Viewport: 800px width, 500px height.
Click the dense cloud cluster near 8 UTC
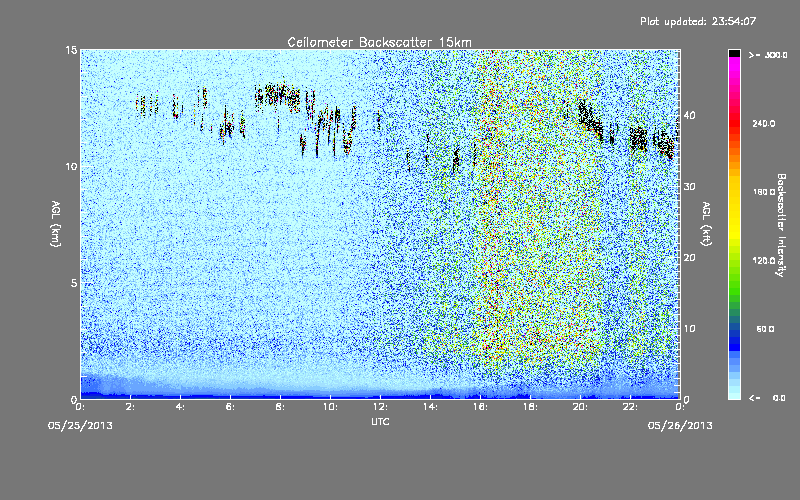pyautogui.click(x=278, y=96)
